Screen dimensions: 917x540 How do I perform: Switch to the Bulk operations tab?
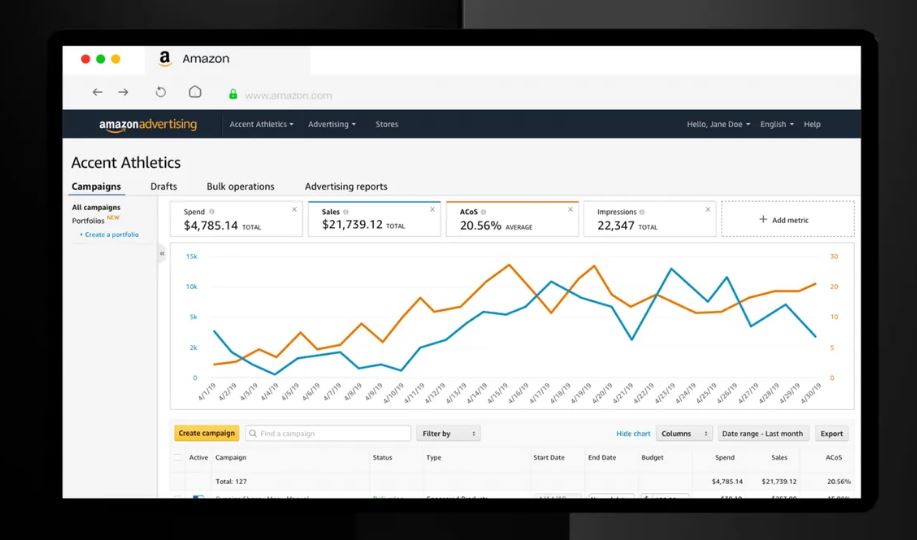[x=240, y=187]
